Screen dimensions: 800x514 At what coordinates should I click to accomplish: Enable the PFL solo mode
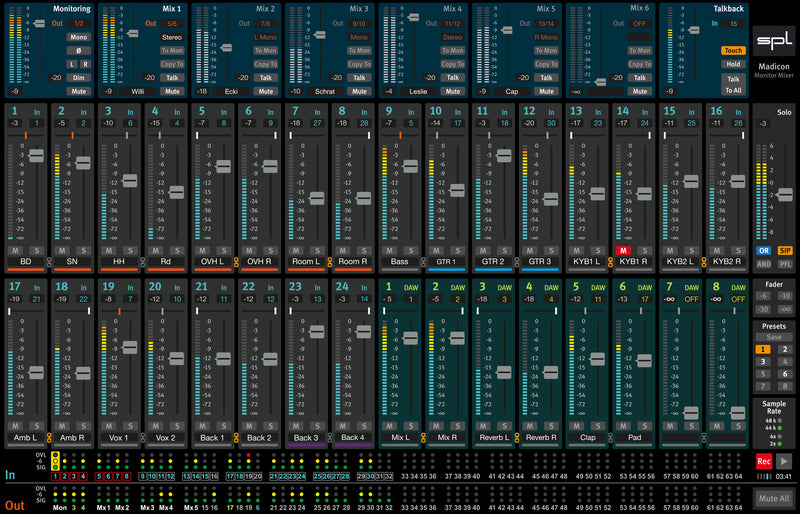(785, 264)
